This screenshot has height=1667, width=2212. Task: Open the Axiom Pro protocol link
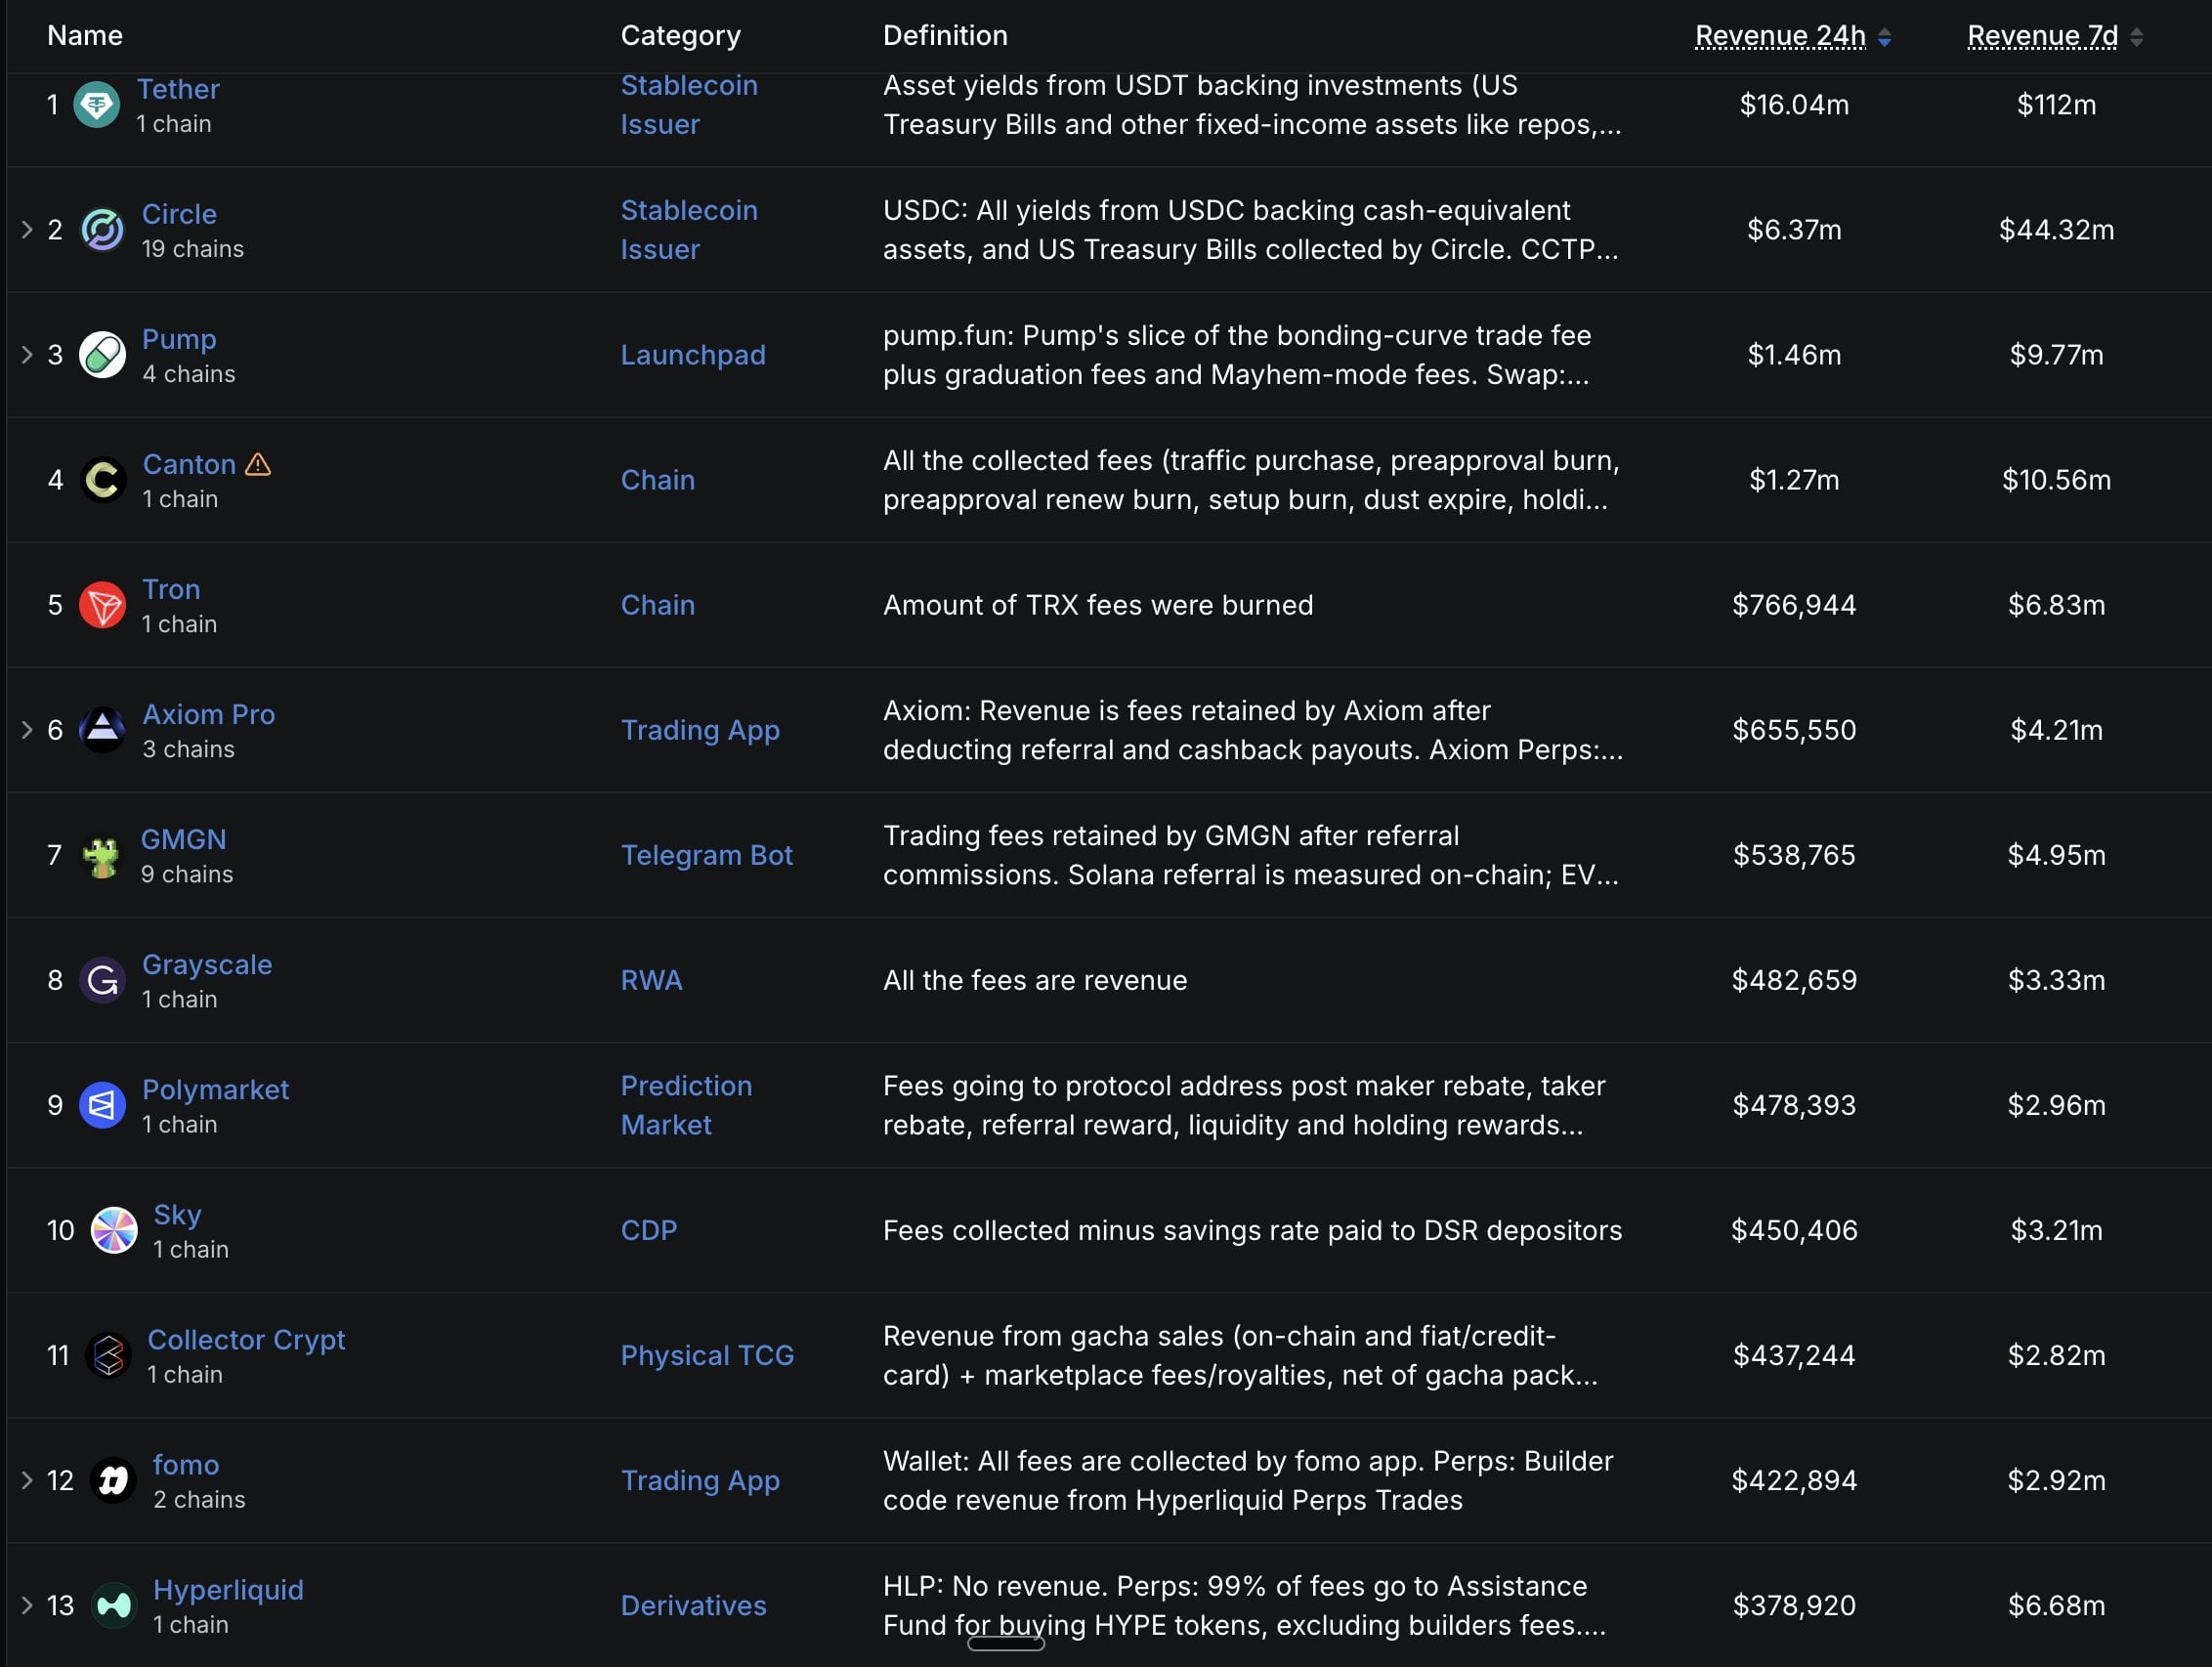(208, 714)
